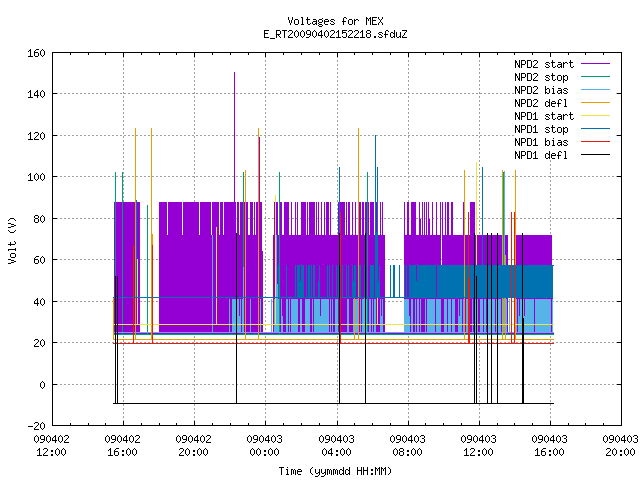Click the 'NPD1 bias' legend label
This screenshot has height=480, width=640.
point(541,142)
